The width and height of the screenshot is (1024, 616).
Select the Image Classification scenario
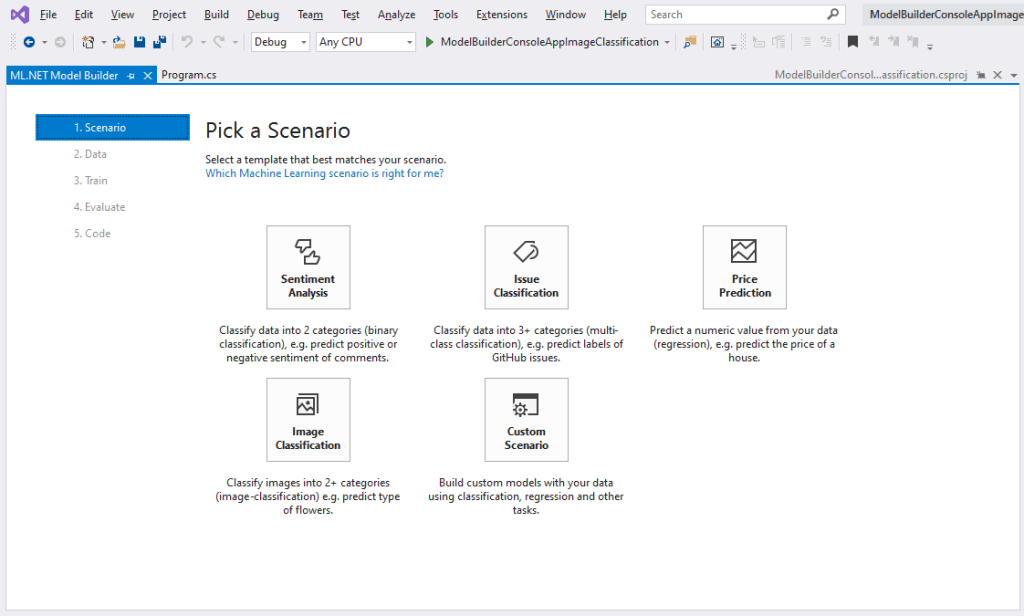pos(308,419)
